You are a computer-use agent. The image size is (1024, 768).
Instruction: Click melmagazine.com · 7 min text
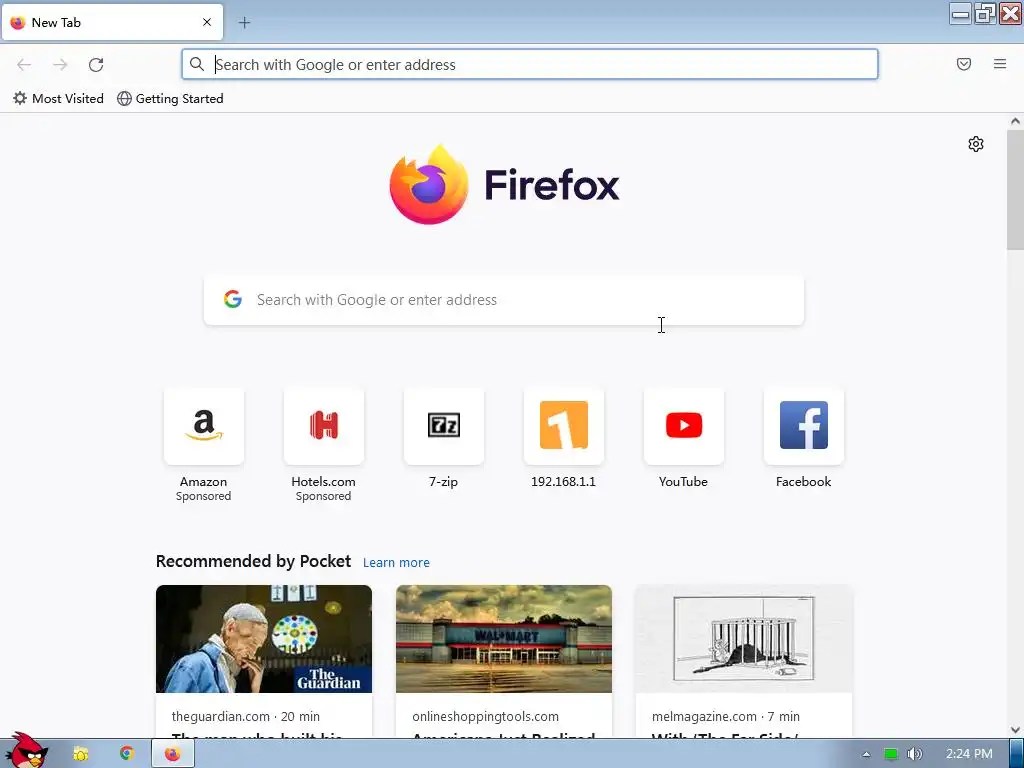(x=726, y=716)
